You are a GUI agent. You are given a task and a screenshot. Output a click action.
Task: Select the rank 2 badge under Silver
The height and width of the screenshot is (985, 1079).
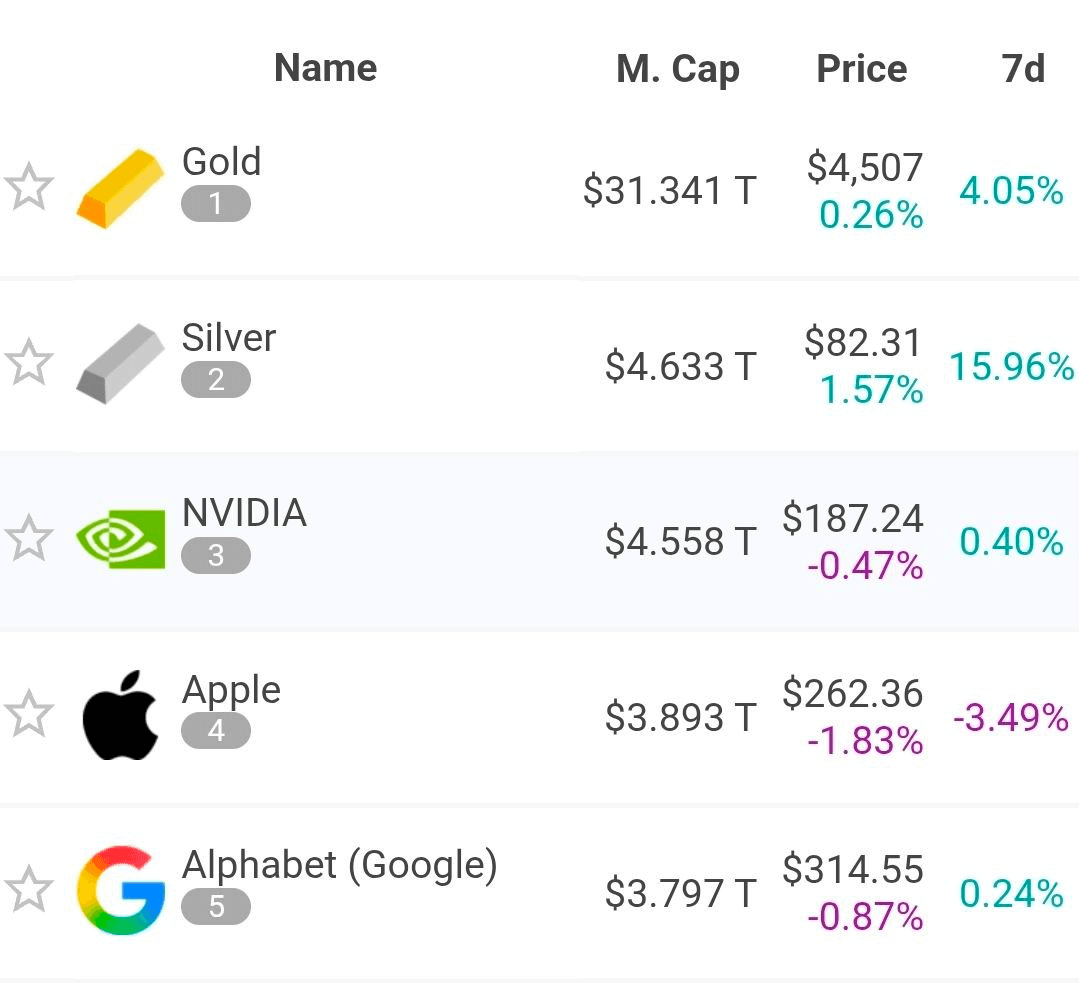pos(216,380)
